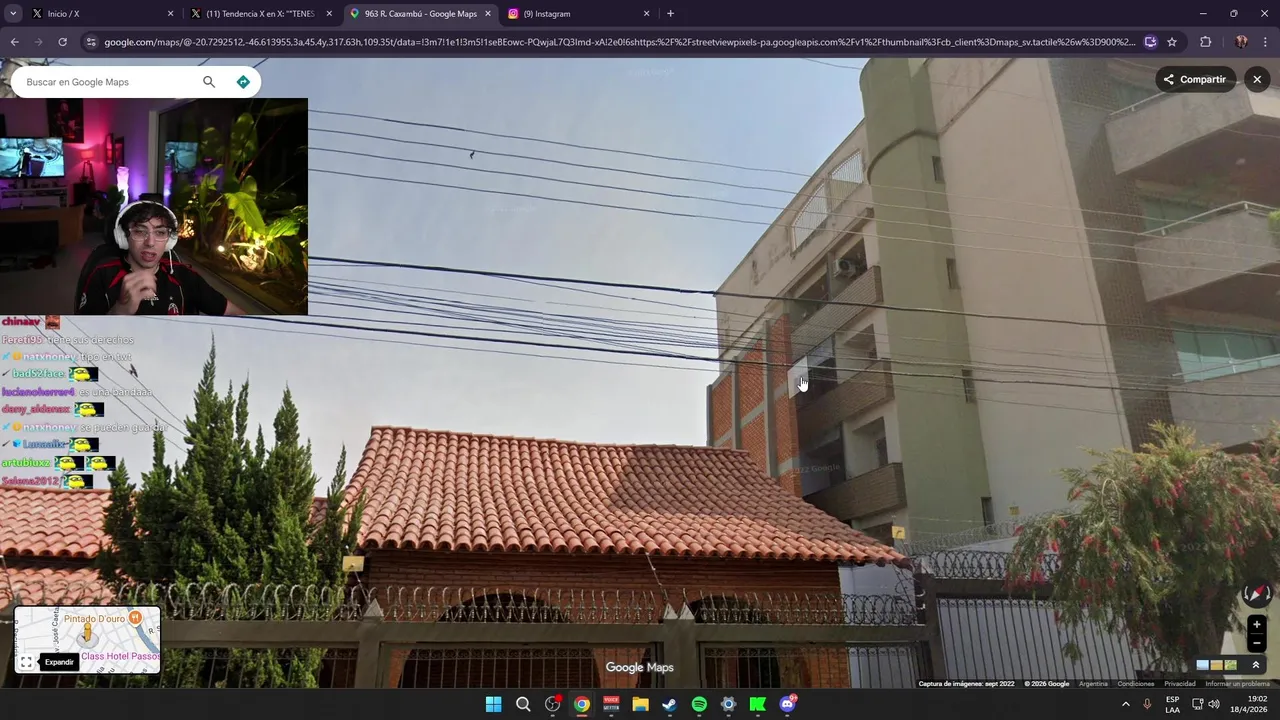1280x720 pixels.
Task: Zoom in with the plus button
Action: (x=1257, y=624)
